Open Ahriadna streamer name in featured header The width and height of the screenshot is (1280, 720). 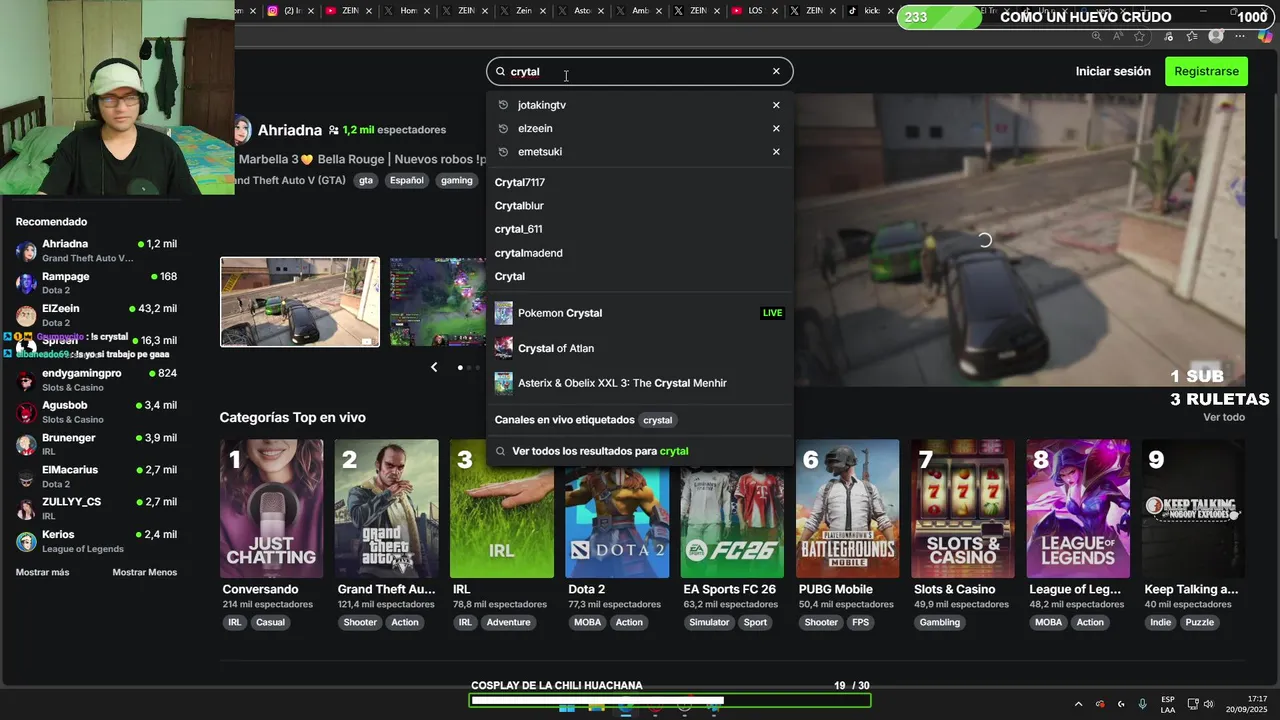point(290,130)
